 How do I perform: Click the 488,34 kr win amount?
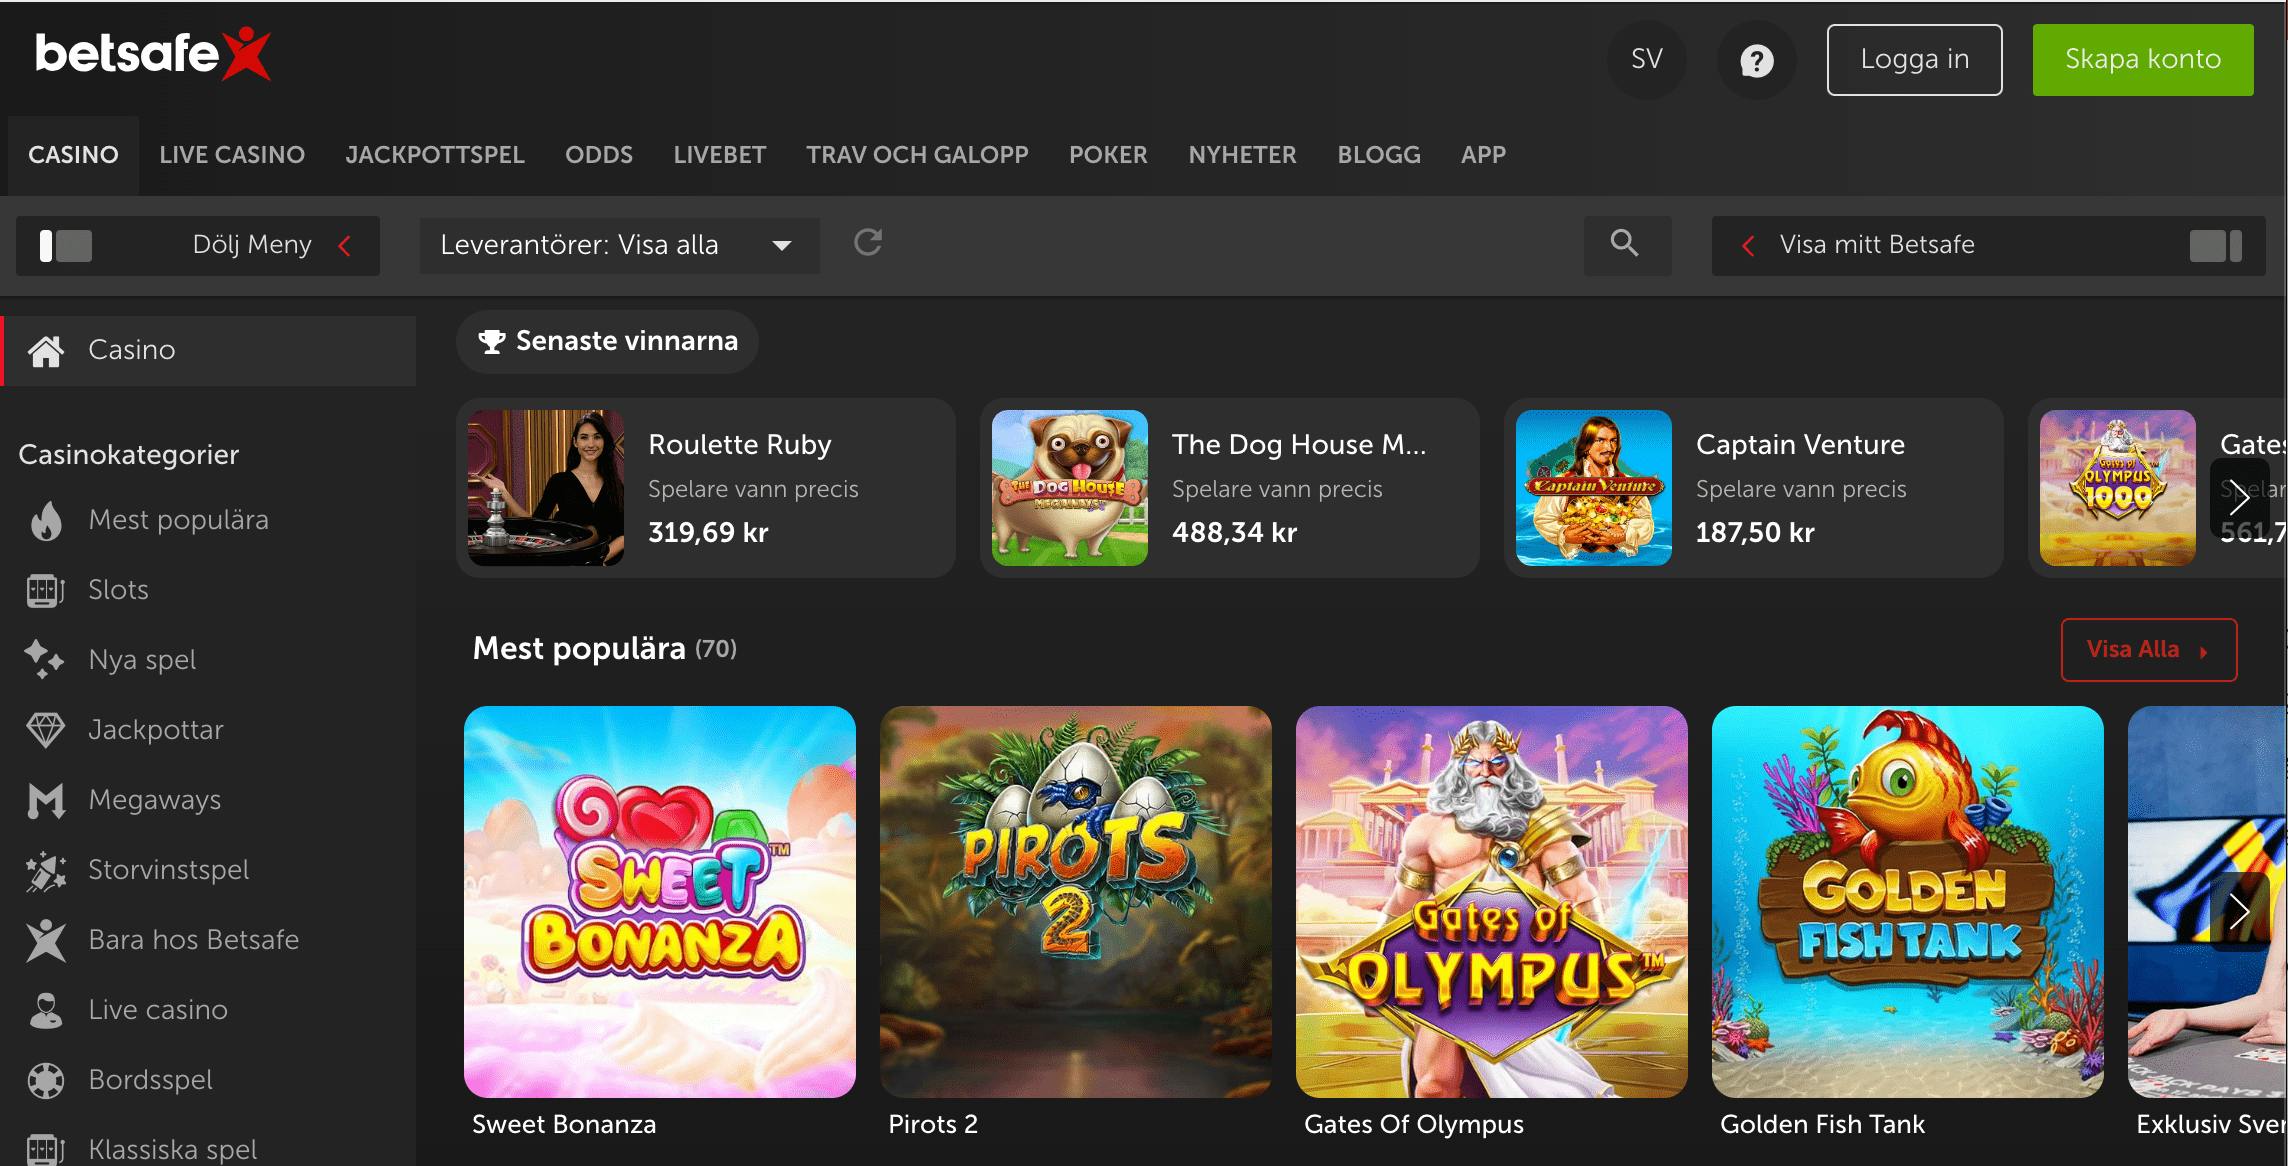pyautogui.click(x=1234, y=533)
